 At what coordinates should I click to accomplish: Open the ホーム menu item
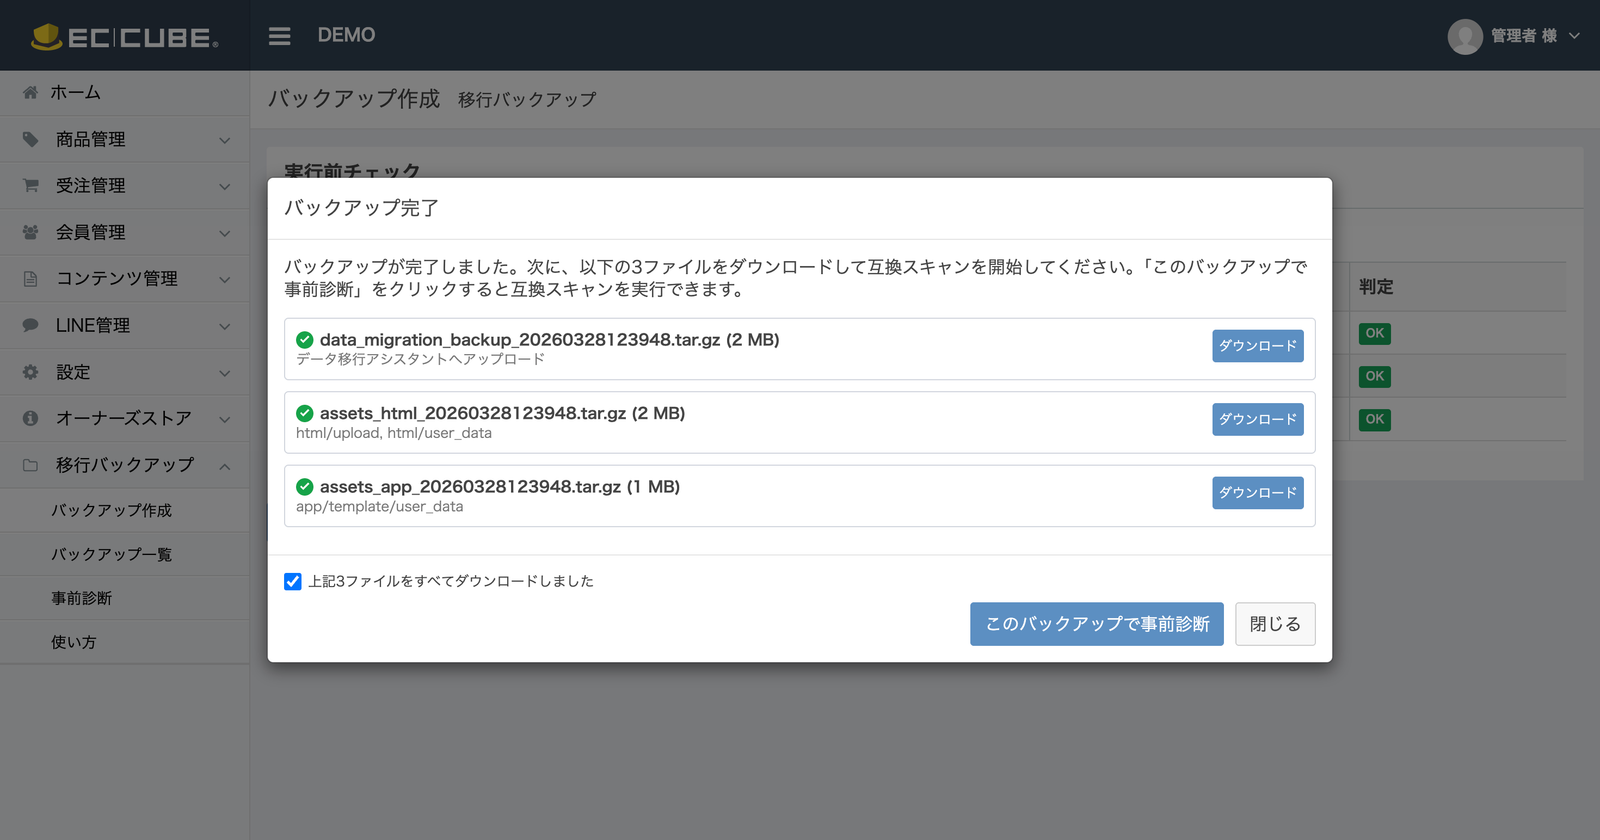[x=124, y=92]
